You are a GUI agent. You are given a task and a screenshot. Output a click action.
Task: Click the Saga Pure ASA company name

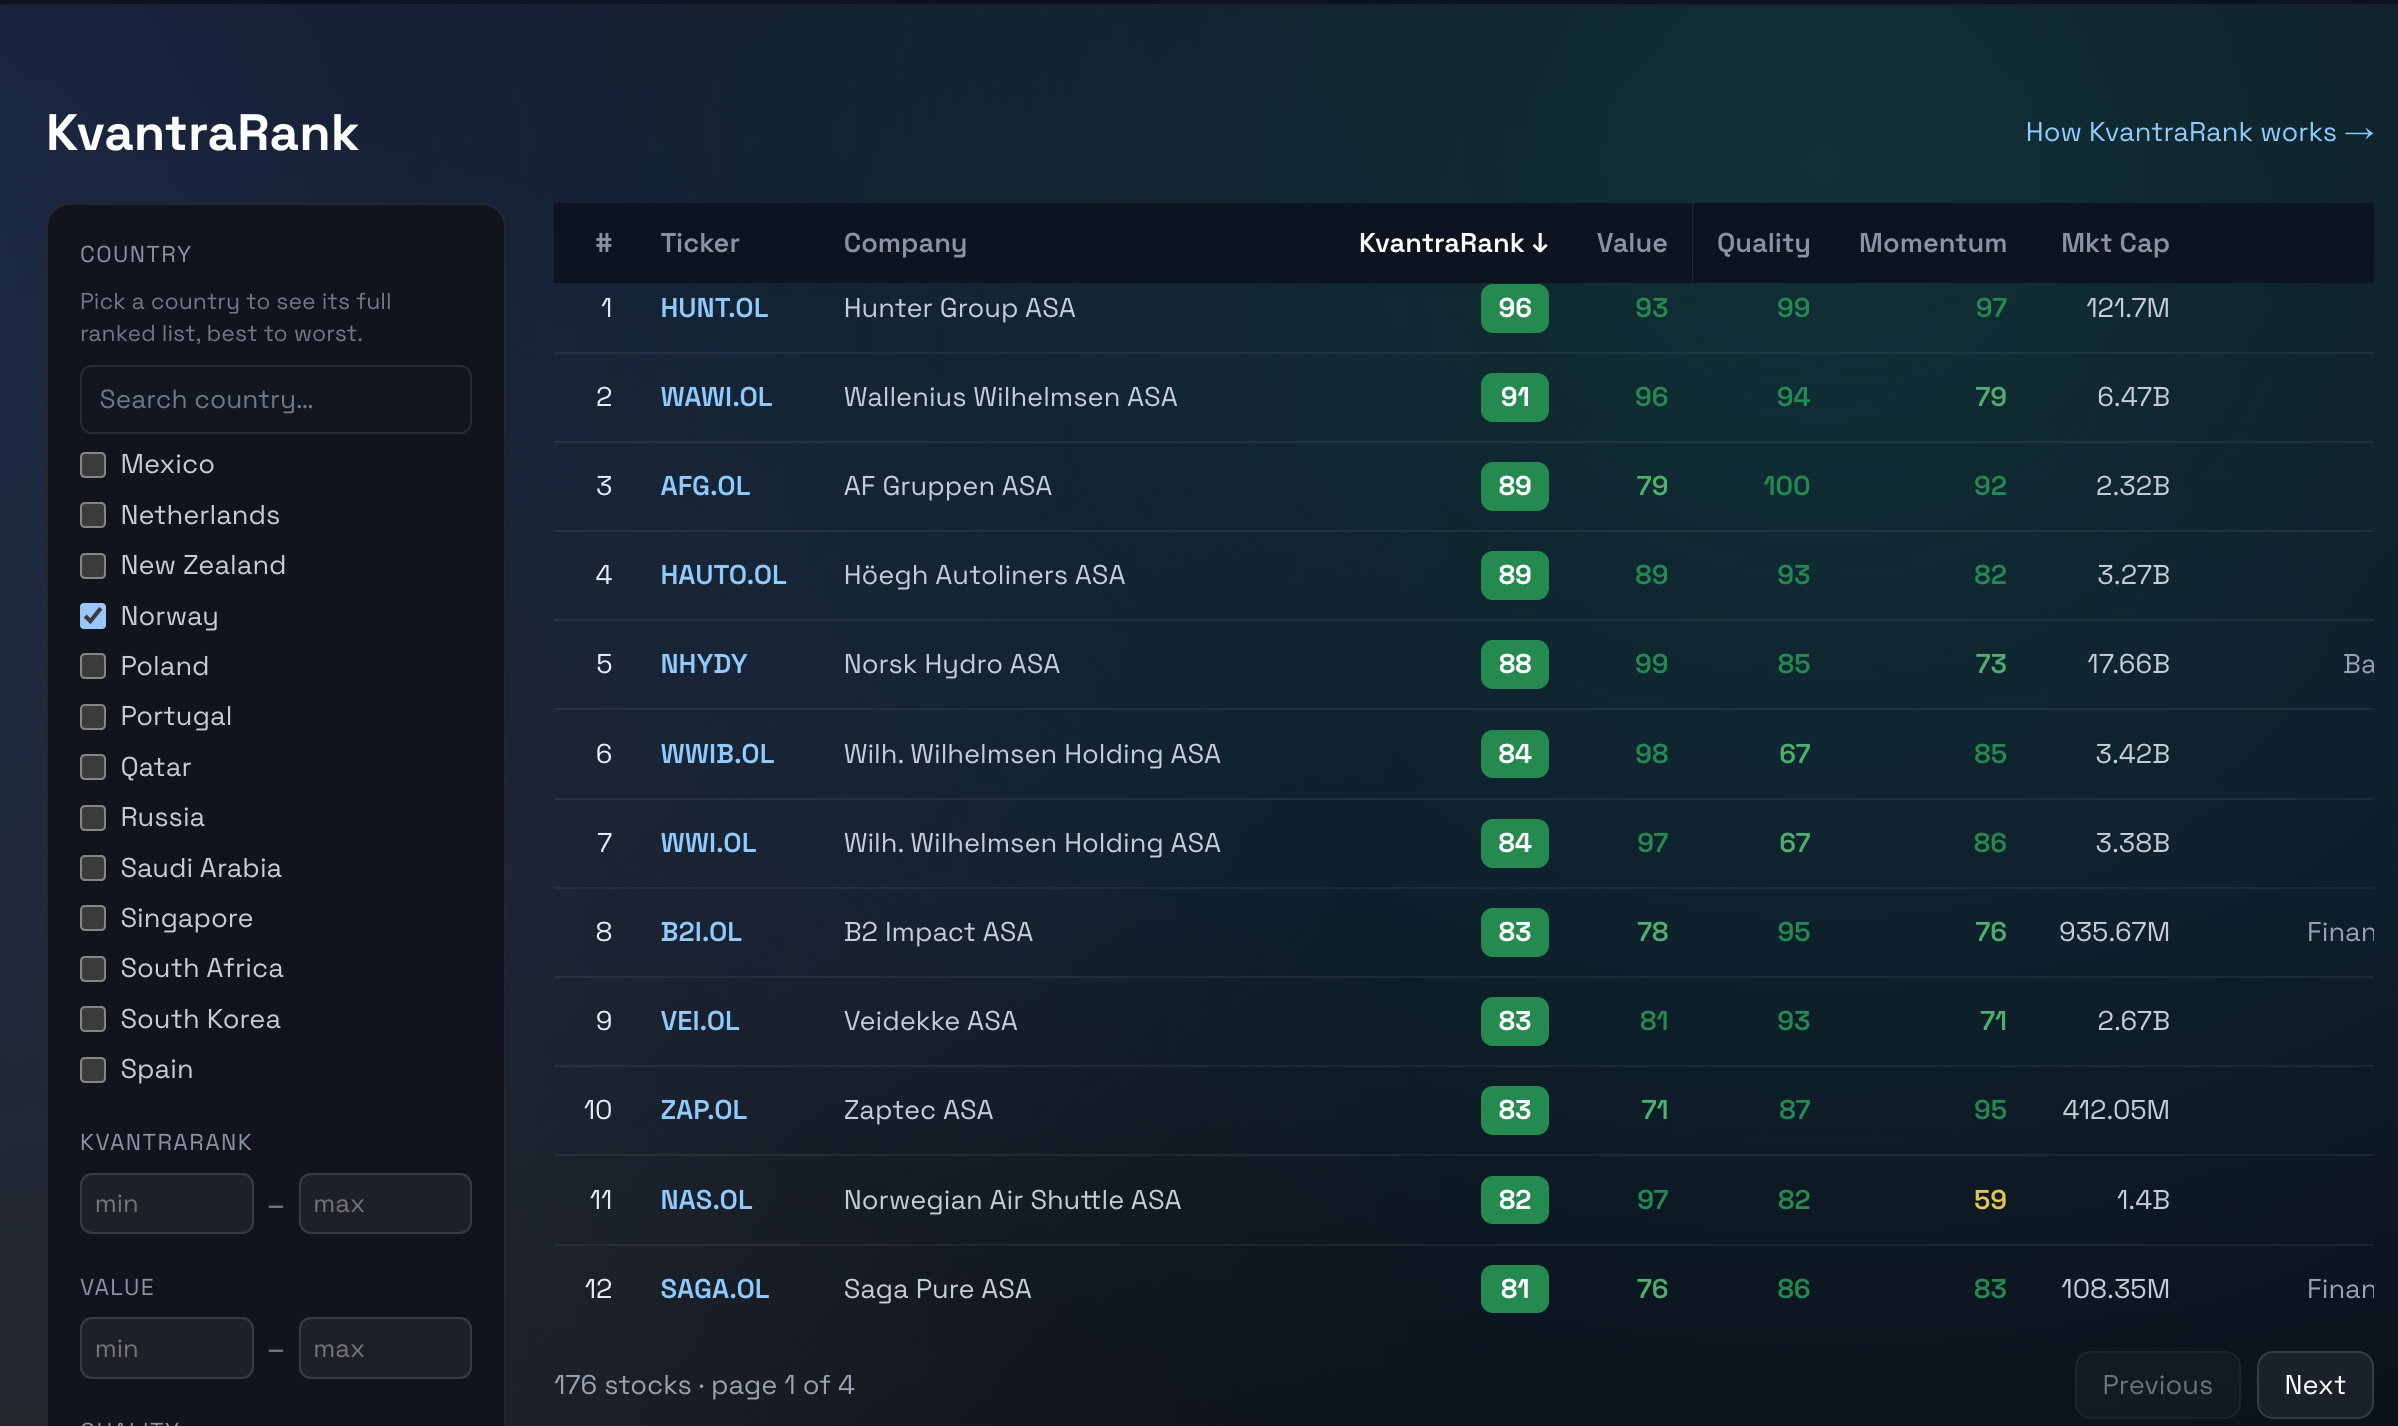point(937,1289)
